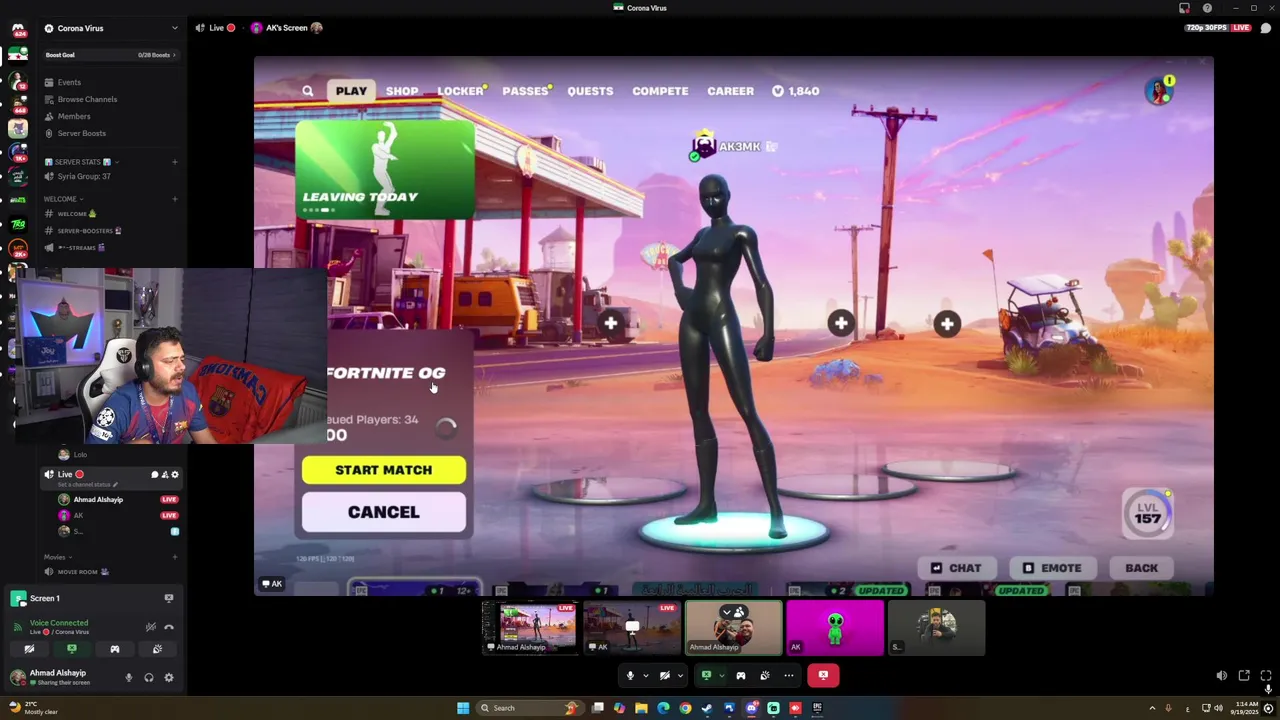Edit Live channel settings gear
Image resolution: width=1280 pixels, height=720 pixels.
tap(175, 475)
